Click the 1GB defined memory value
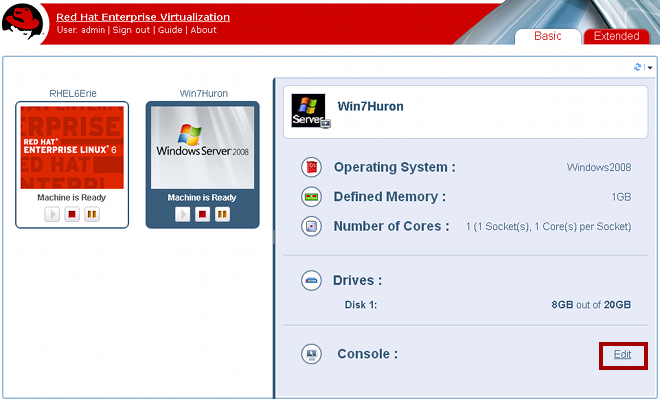Image resolution: width=660 pixels, height=401 pixels. click(x=621, y=197)
